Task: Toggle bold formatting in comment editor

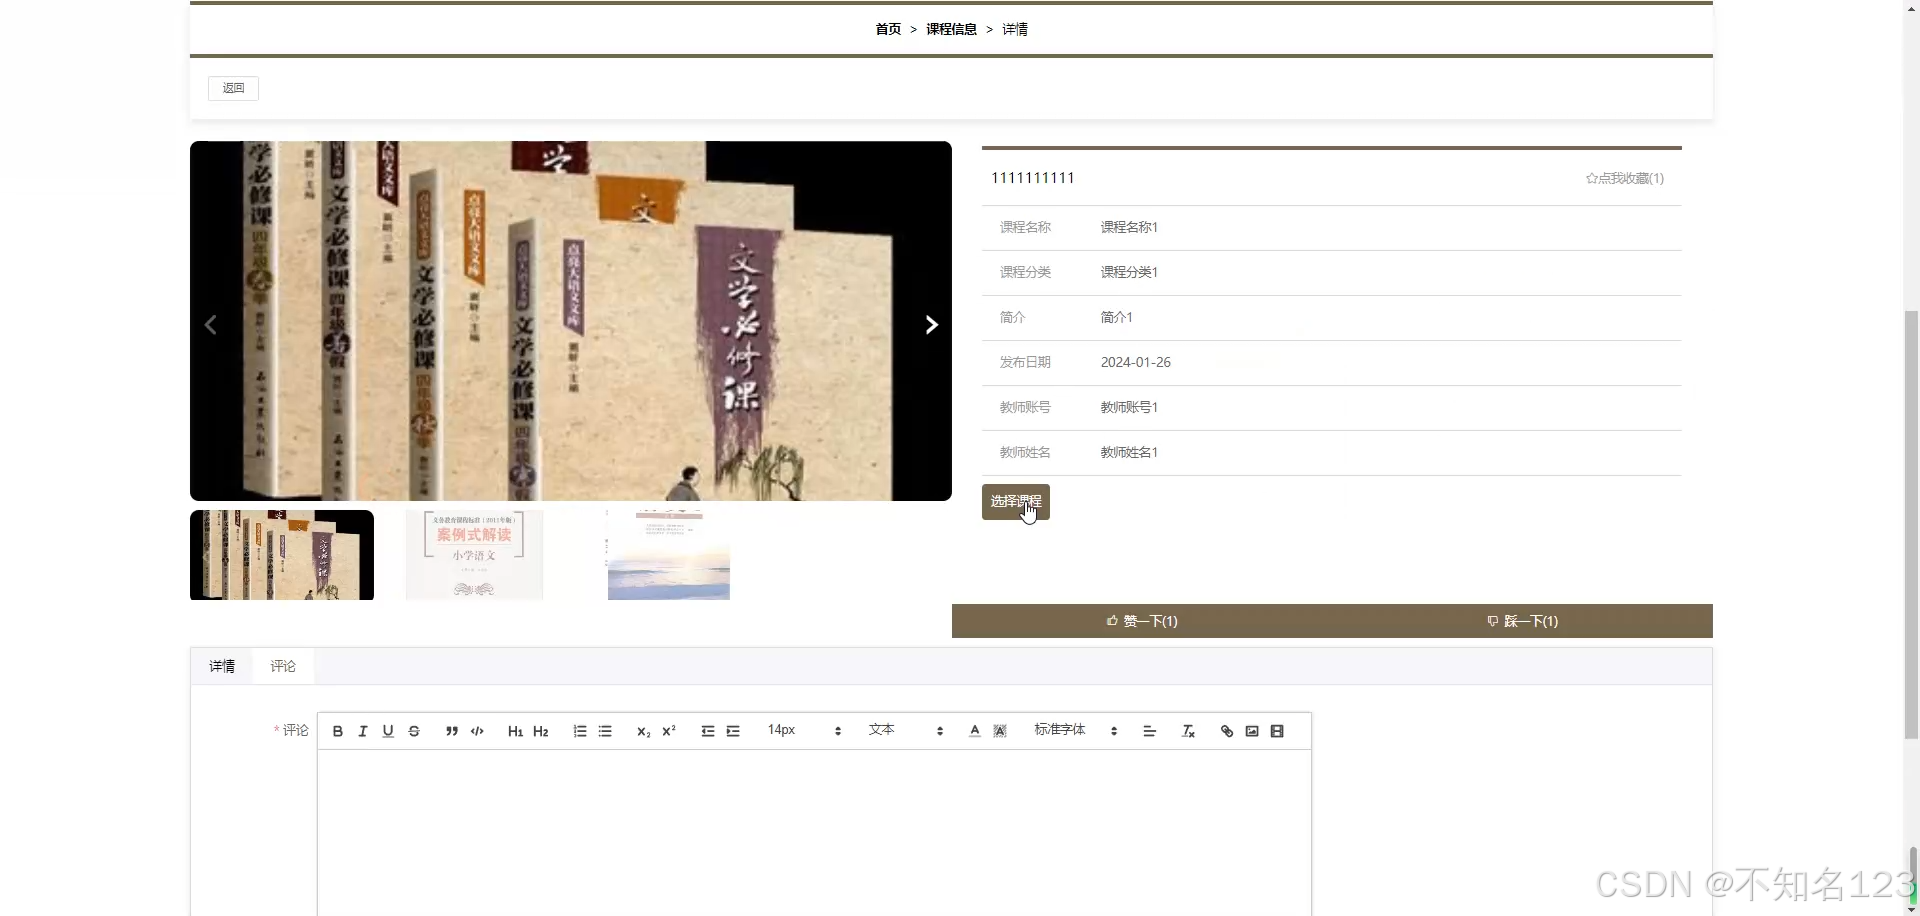Action: [338, 731]
